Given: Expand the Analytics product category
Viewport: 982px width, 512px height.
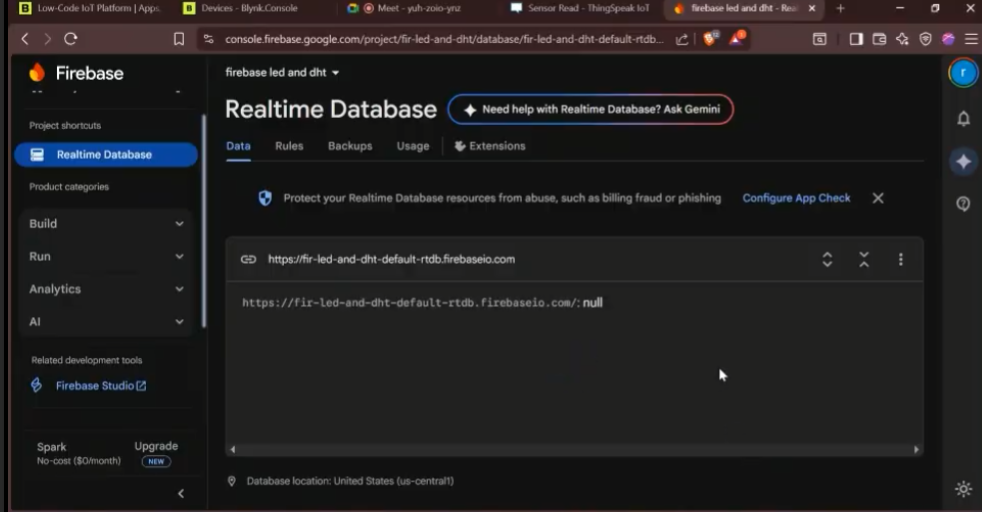Looking at the screenshot, I should pos(106,289).
